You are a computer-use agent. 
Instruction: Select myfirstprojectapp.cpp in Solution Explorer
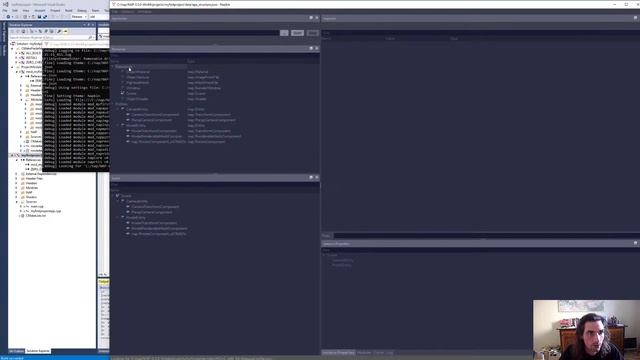coord(46,211)
